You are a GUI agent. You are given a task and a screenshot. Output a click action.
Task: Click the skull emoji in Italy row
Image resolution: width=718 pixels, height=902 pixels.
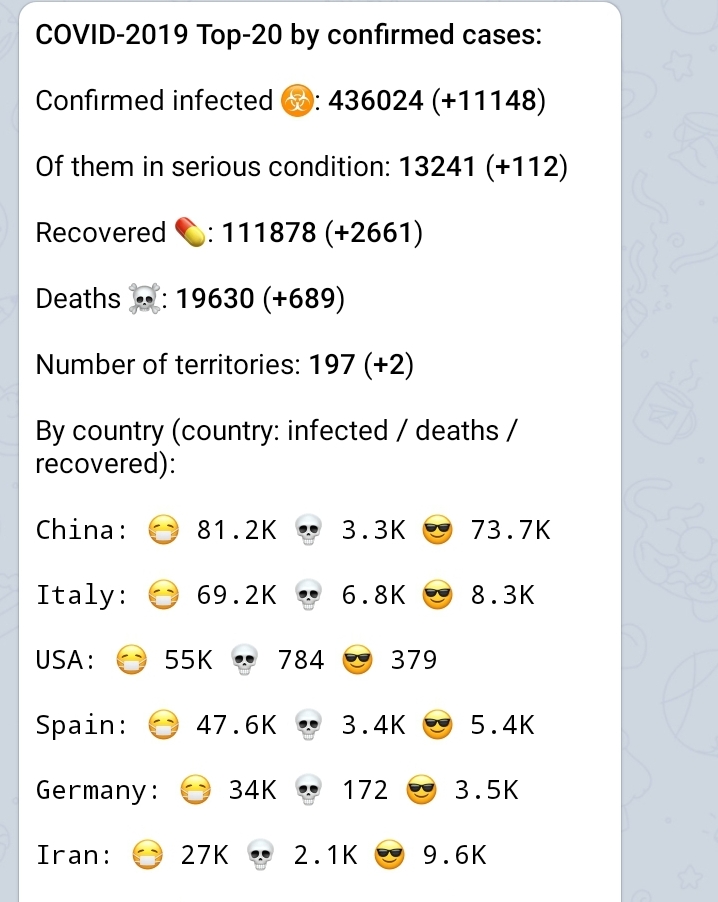(x=309, y=595)
